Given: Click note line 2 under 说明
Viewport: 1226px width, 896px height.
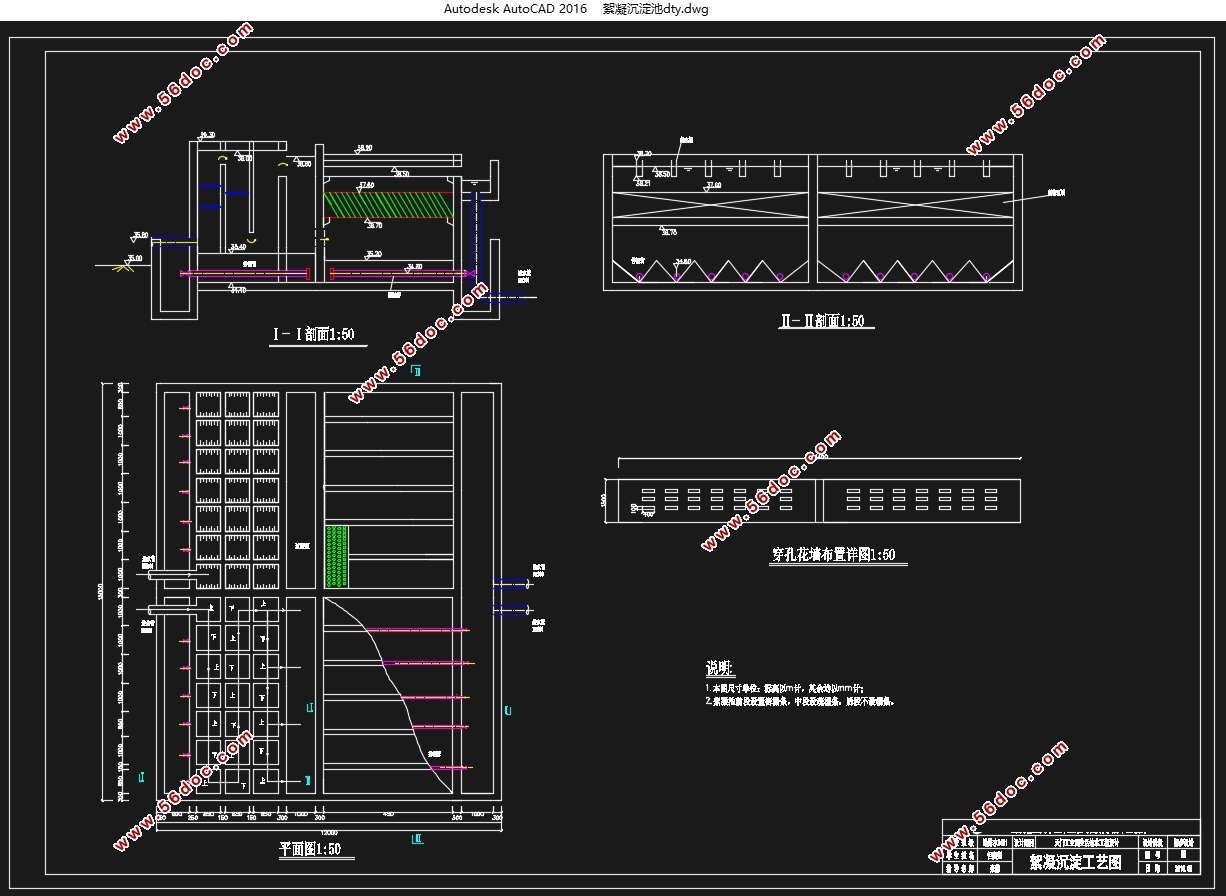Looking at the screenshot, I should (x=799, y=701).
